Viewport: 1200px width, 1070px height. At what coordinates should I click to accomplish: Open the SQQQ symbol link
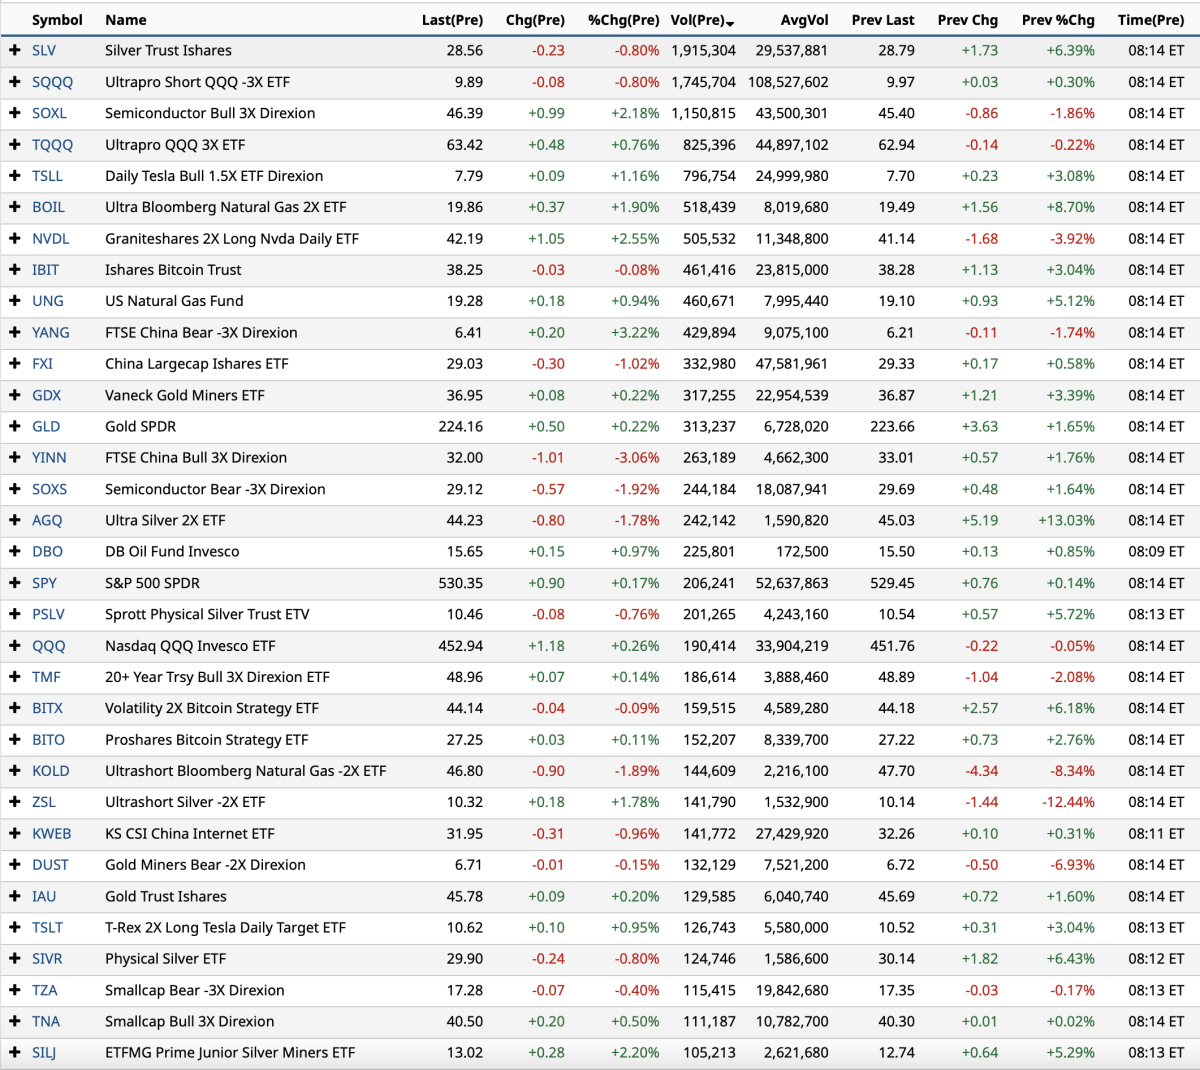52,82
